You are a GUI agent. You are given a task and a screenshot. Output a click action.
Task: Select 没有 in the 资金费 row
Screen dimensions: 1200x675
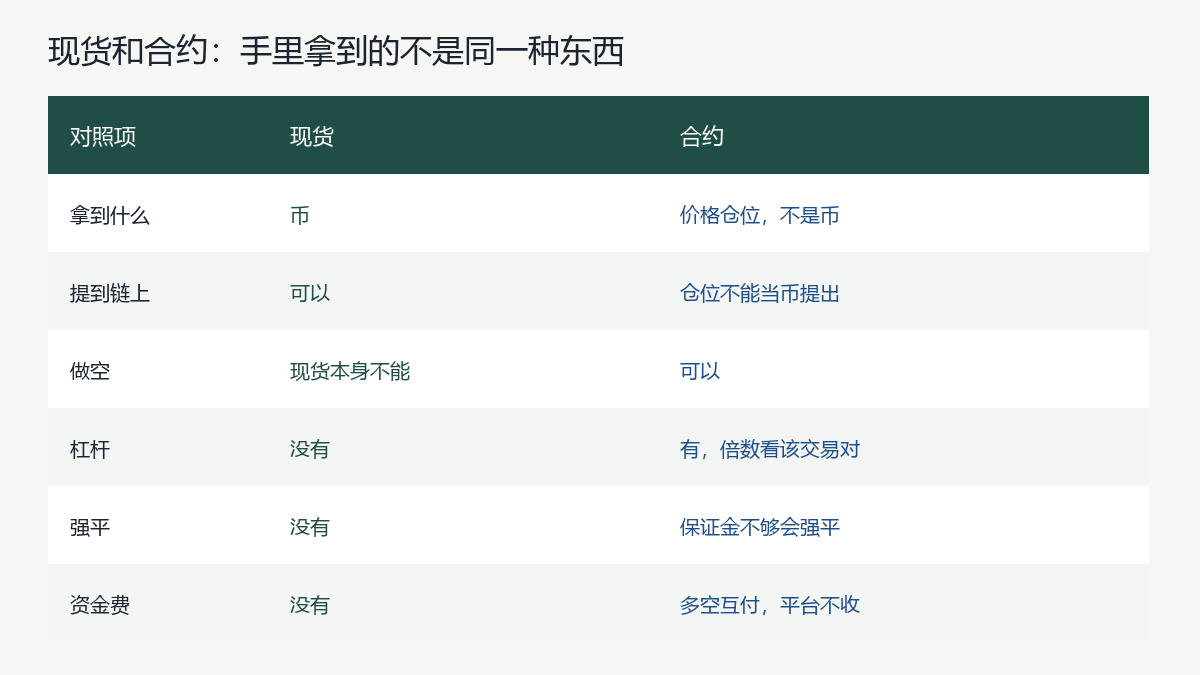(310, 605)
